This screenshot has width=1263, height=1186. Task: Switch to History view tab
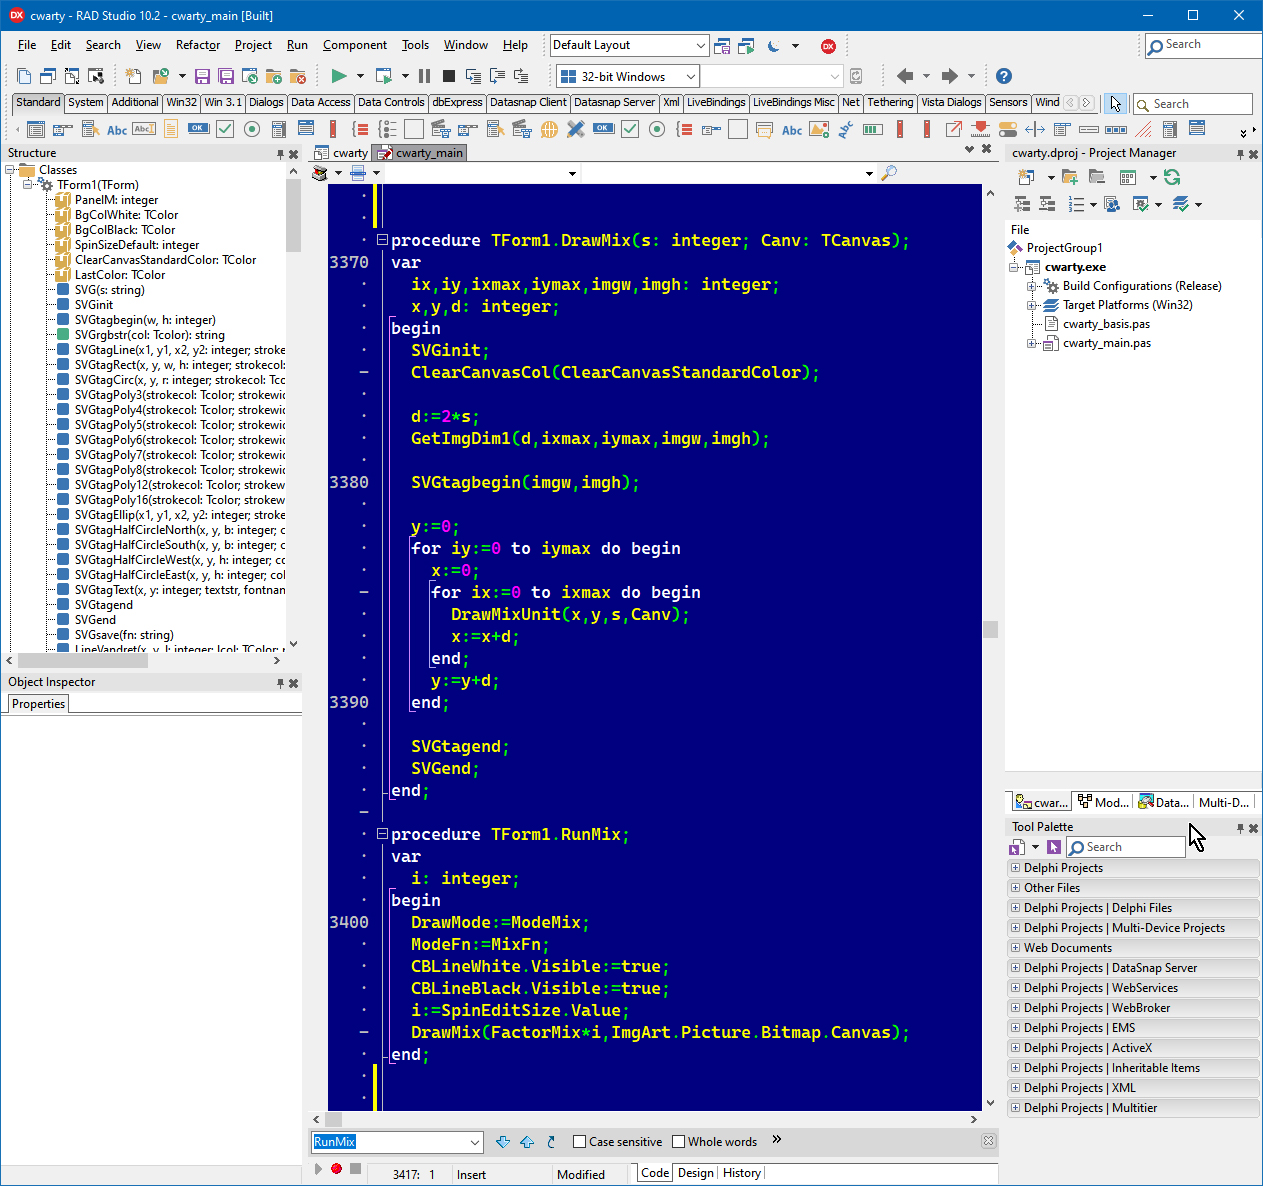pyautogui.click(x=742, y=1173)
